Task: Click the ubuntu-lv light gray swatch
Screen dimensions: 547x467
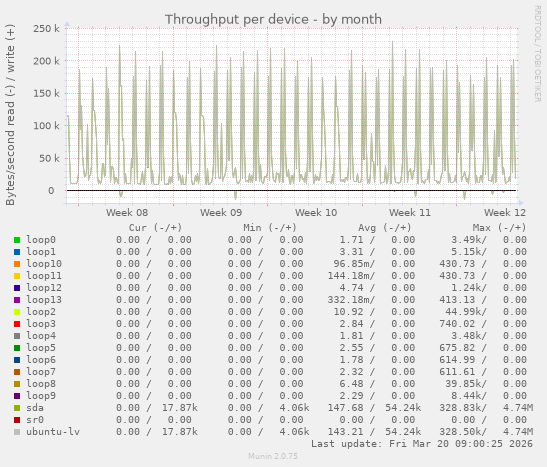Action: click(17, 432)
